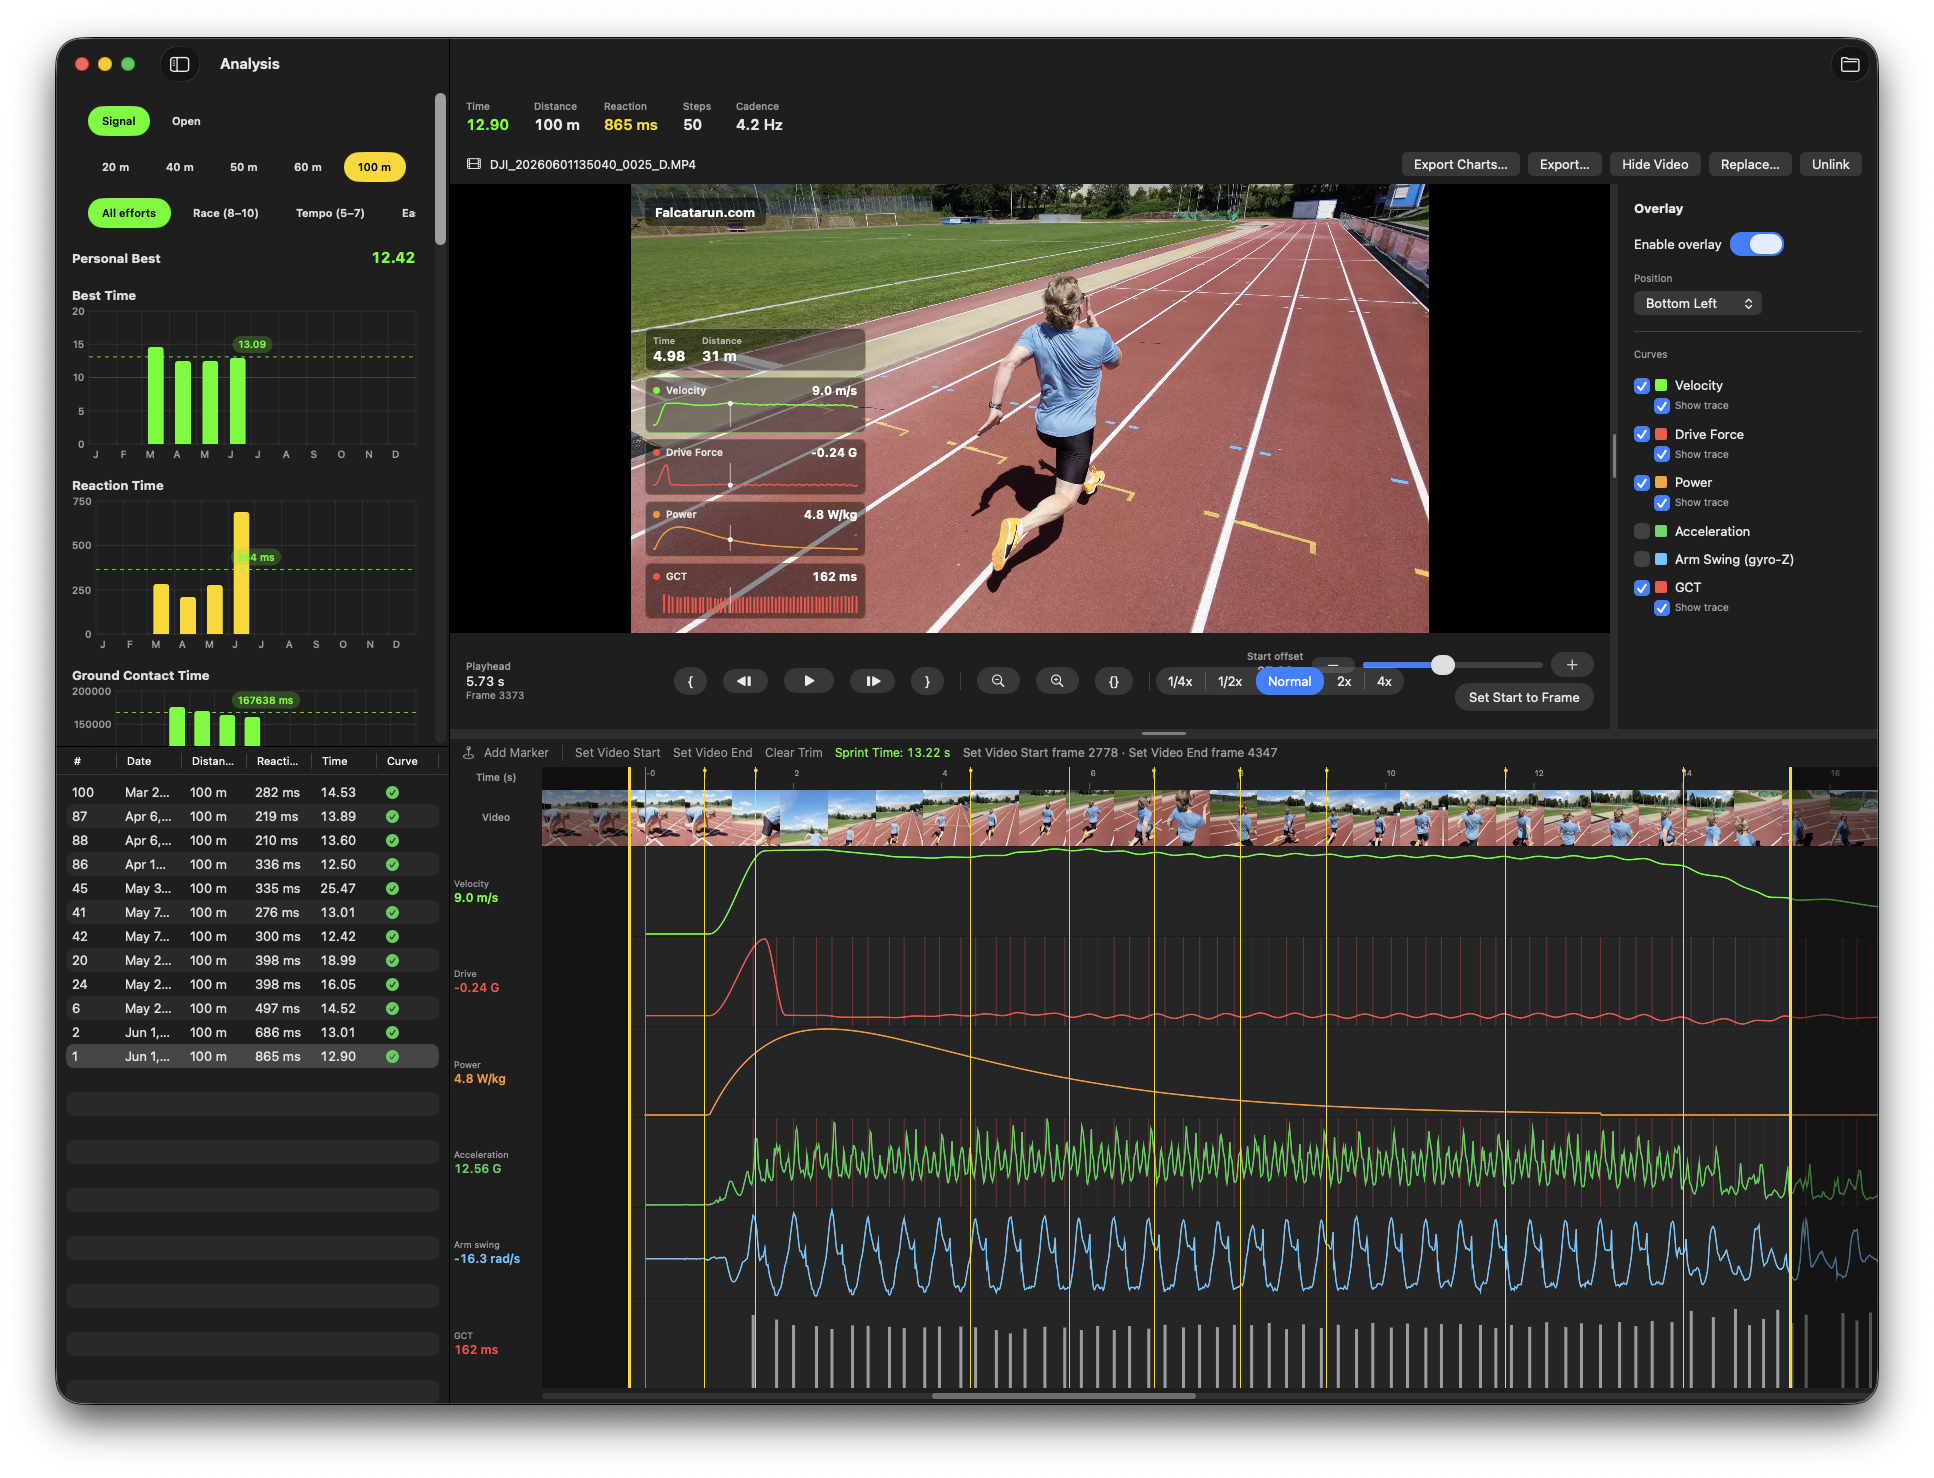Click the Hide Video button

point(1655,164)
